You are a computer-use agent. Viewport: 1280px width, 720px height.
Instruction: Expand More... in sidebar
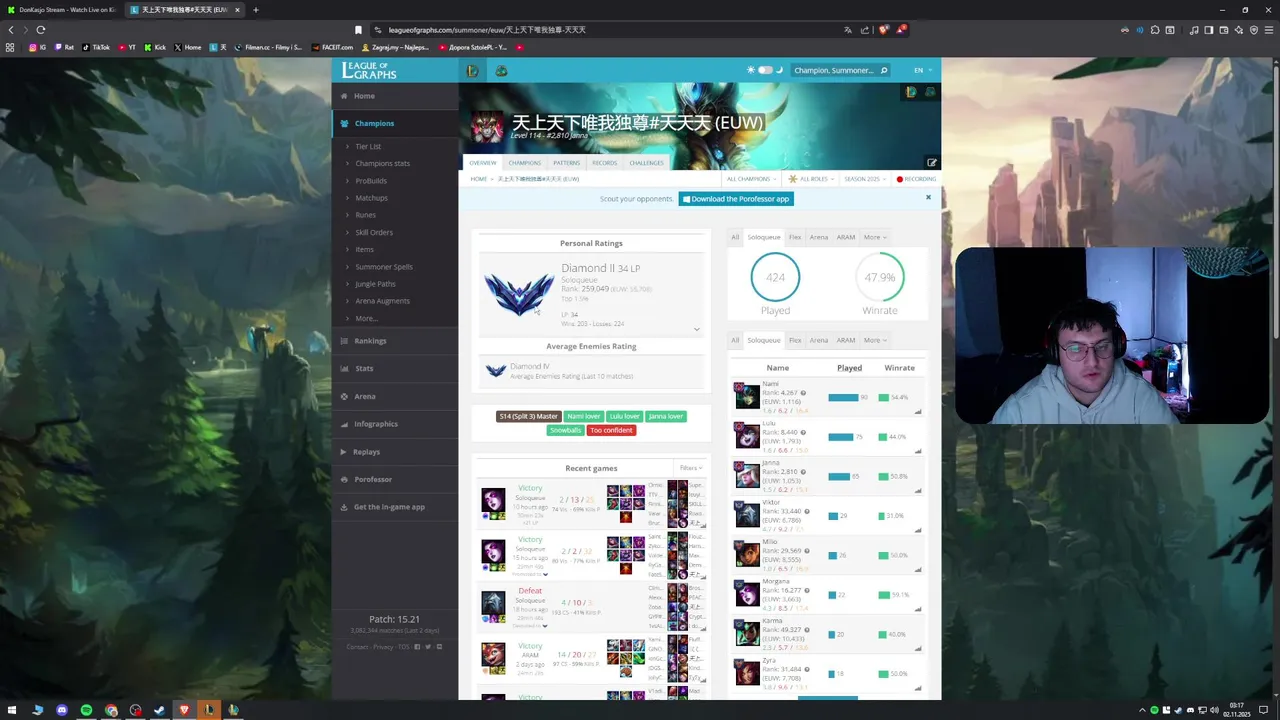click(x=366, y=318)
